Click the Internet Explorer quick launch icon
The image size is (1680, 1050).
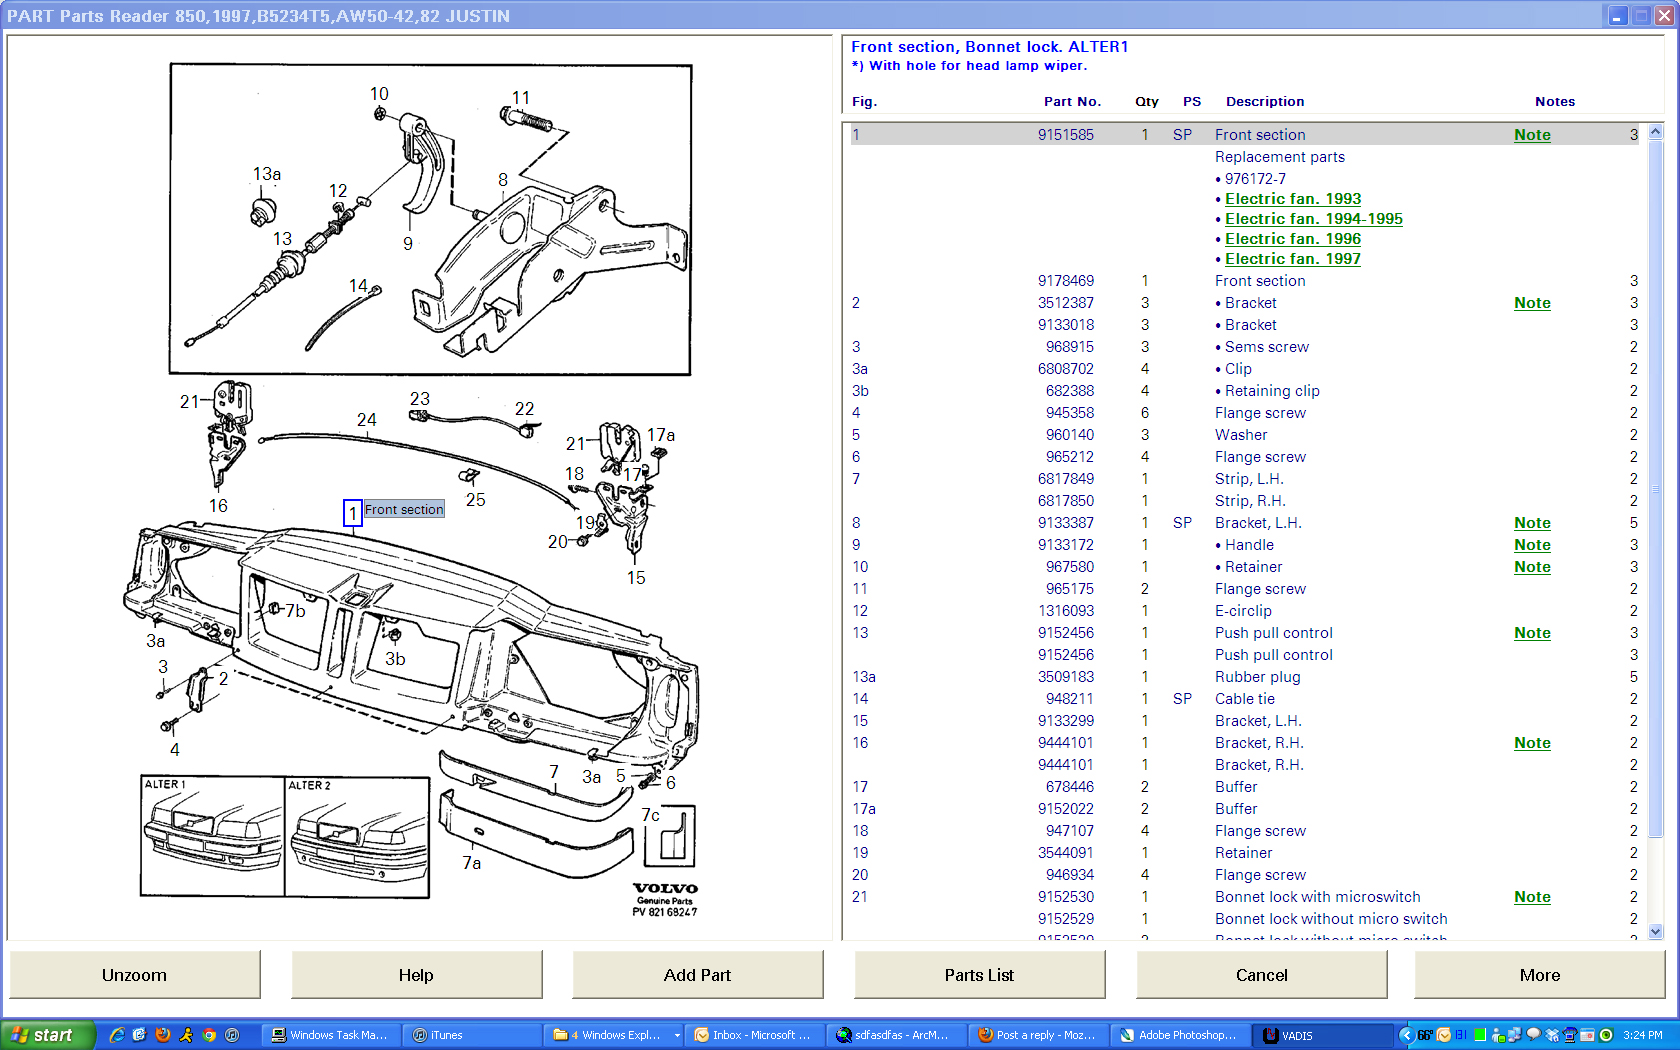(117, 1035)
